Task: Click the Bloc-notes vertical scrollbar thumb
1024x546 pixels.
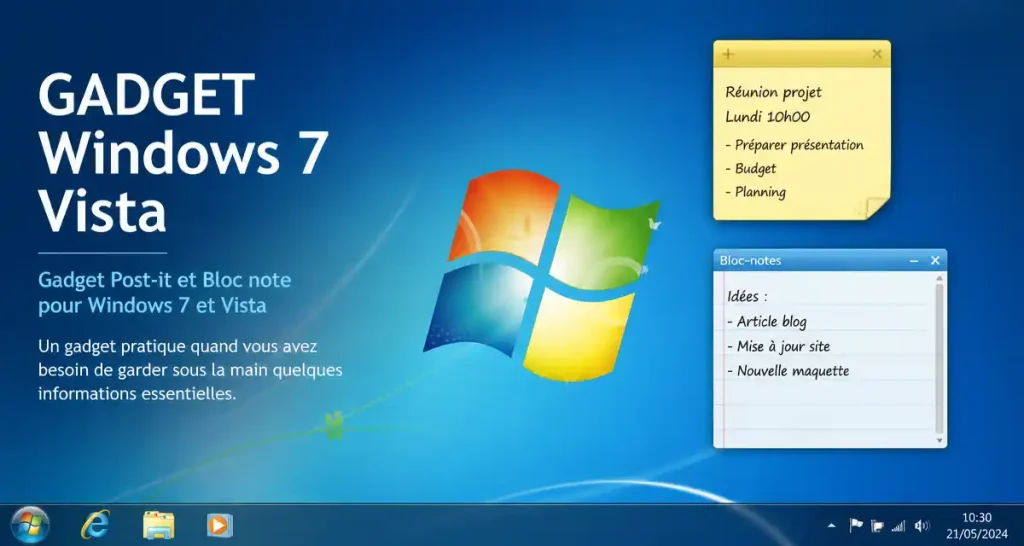Action: click(940, 358)
